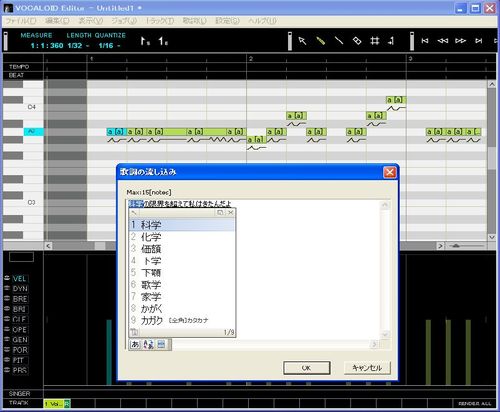This screenshot has width=500, height=412.
Task: Choose candidate 2 化学
Action: click(182, 237)
